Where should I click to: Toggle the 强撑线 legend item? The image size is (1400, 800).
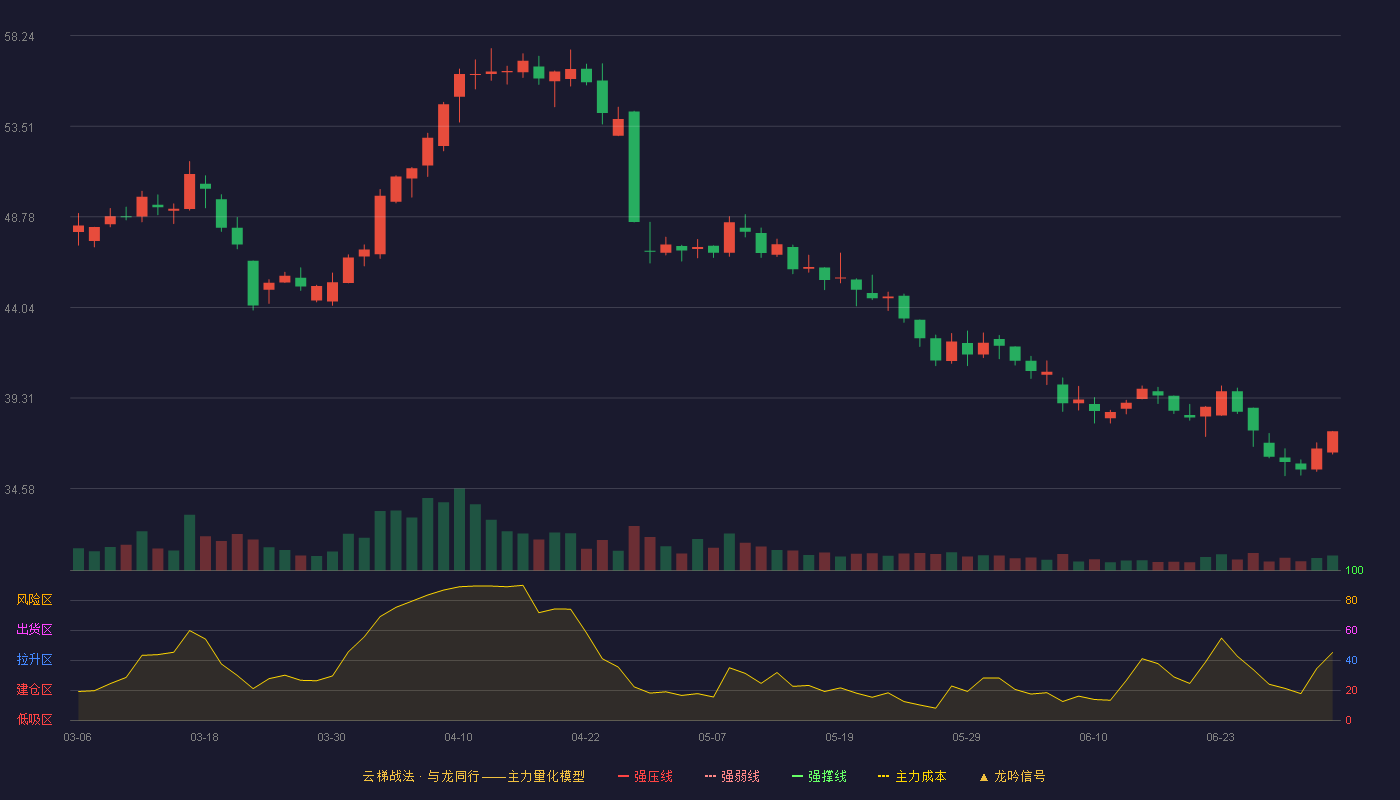click(819, 776)
